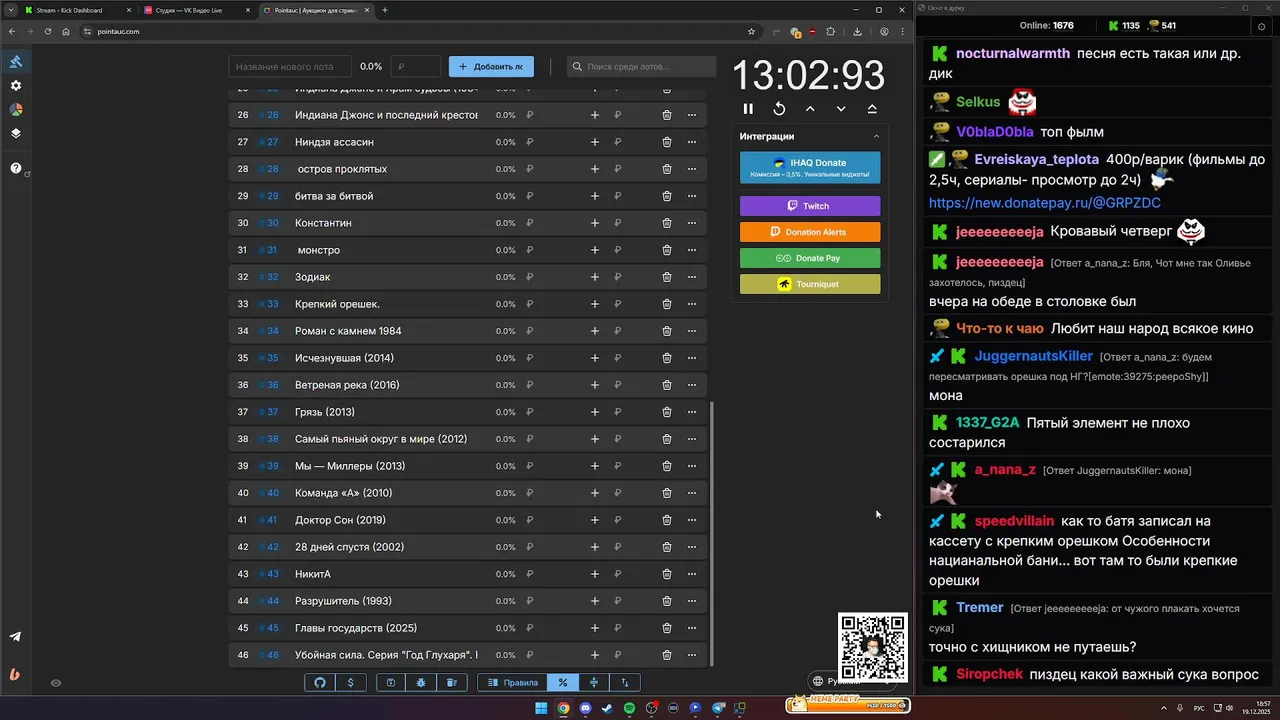This screenshot has width=1280, height=720.
Task: Open the auction hammer sidebar icon
Action: 16,62
